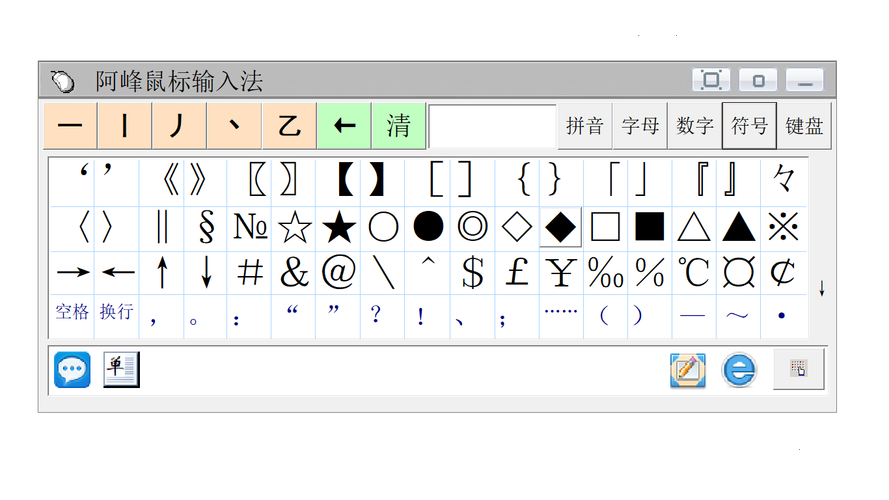Insert the currency sign ¤ symbol
This screenshot has height=500, width=889.
pyautogui.click(x=739, y=273)
